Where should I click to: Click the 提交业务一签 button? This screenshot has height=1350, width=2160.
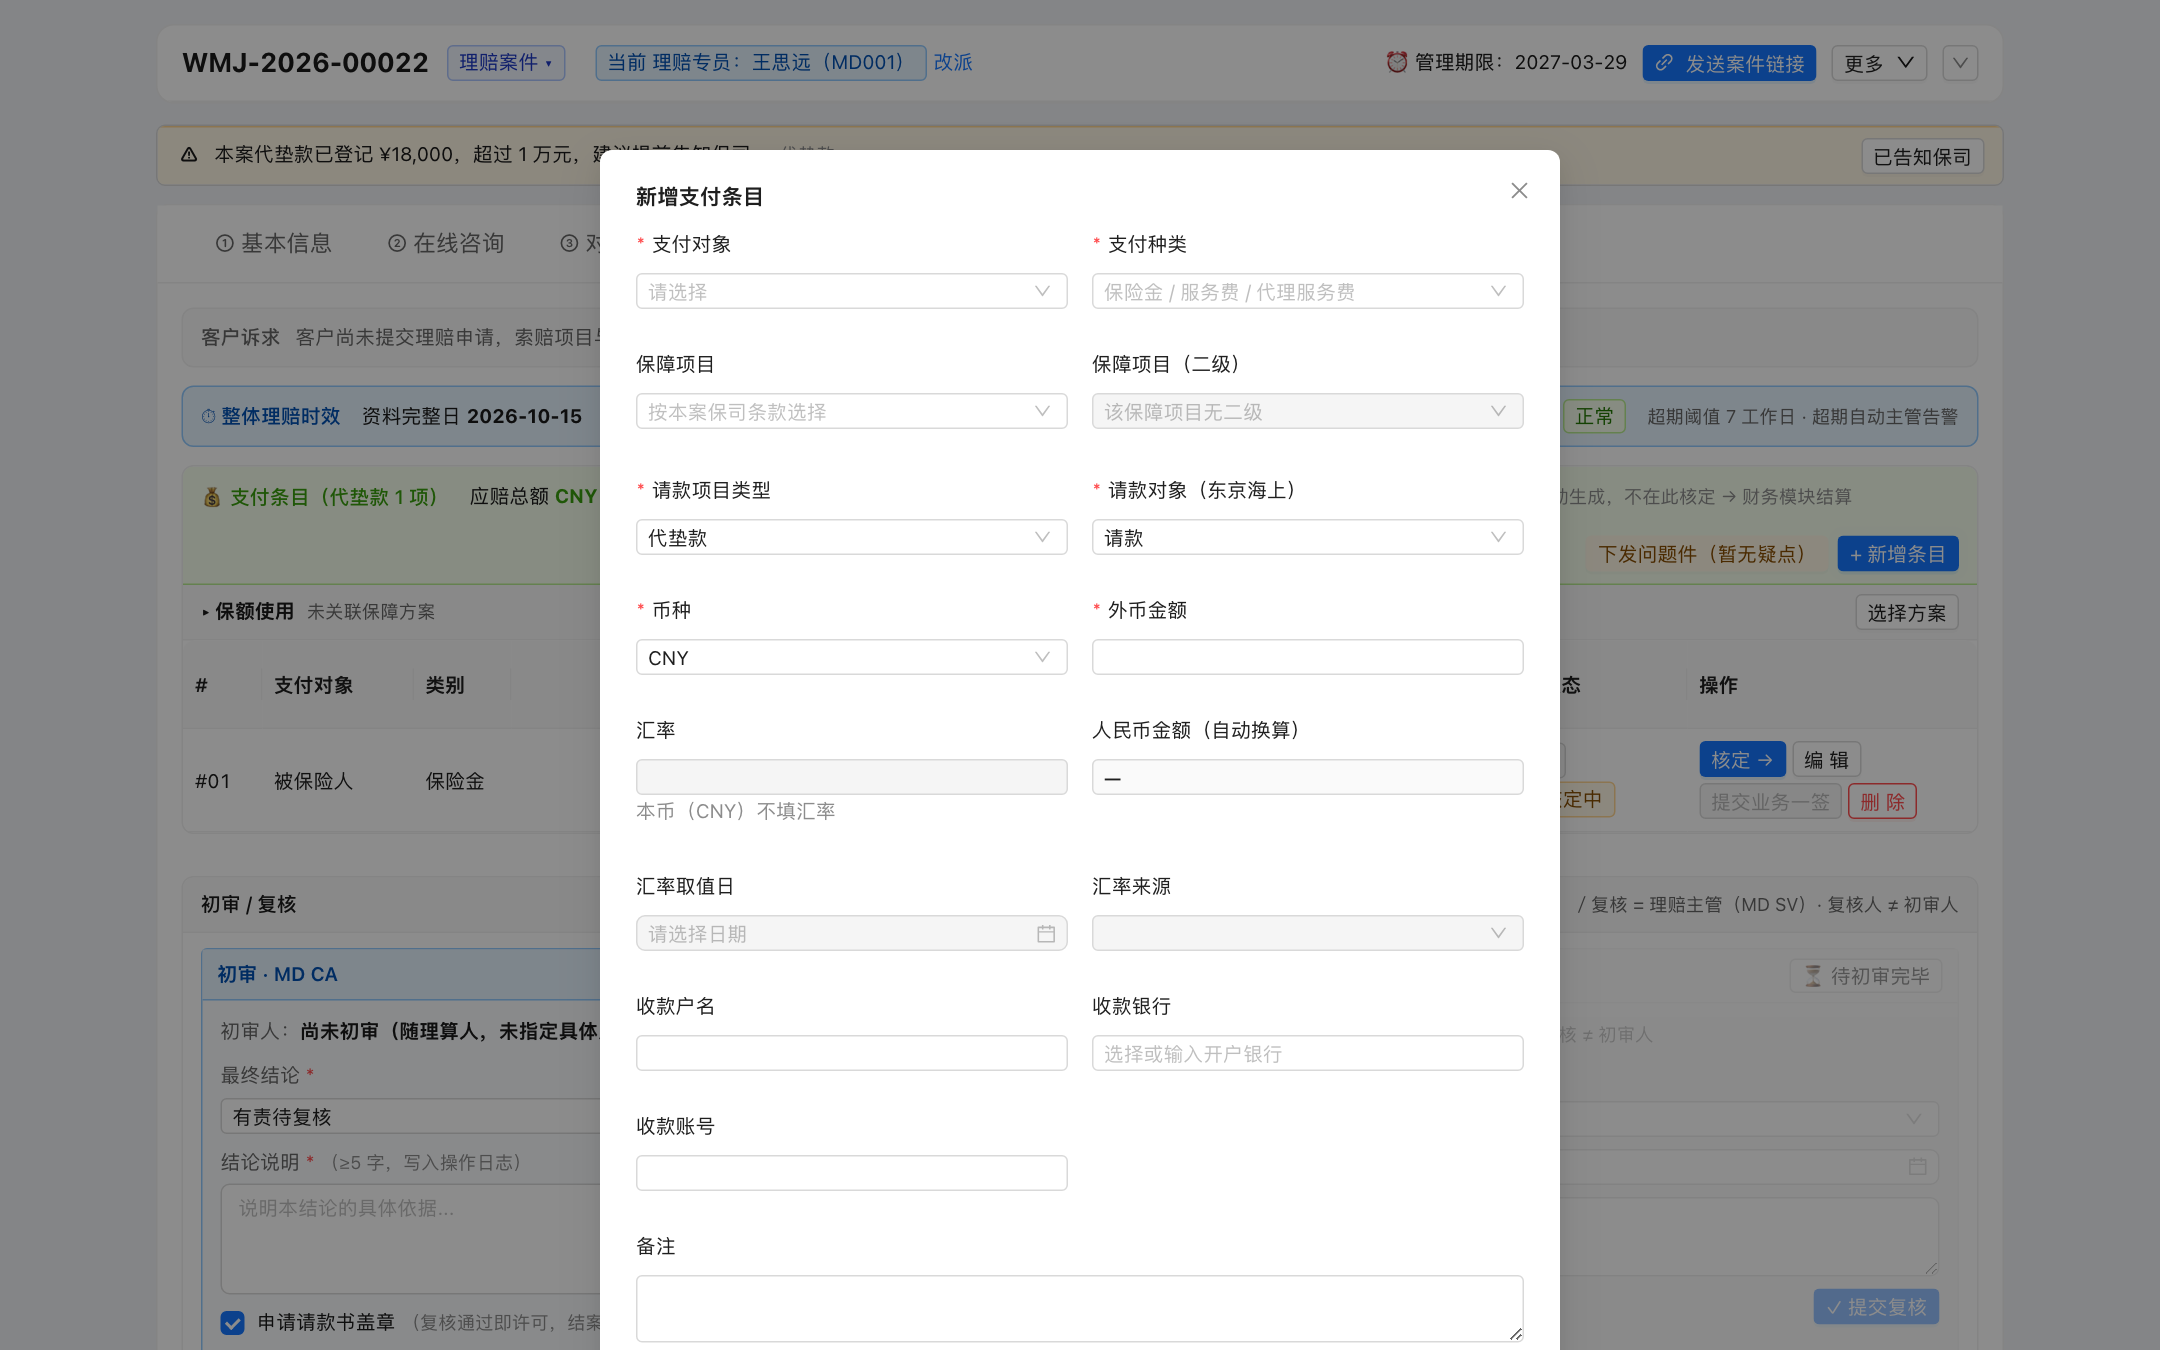[1770, 802]
